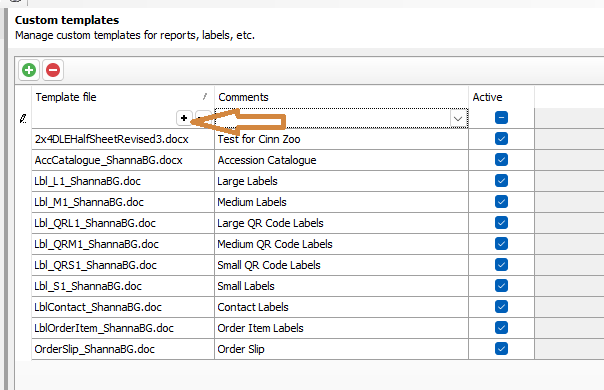The height and width of the screenshot is (390, 604).
Task: Select 2x4DLEHalfSheetRevised3.docx file cell
Action: pos(123,139)
